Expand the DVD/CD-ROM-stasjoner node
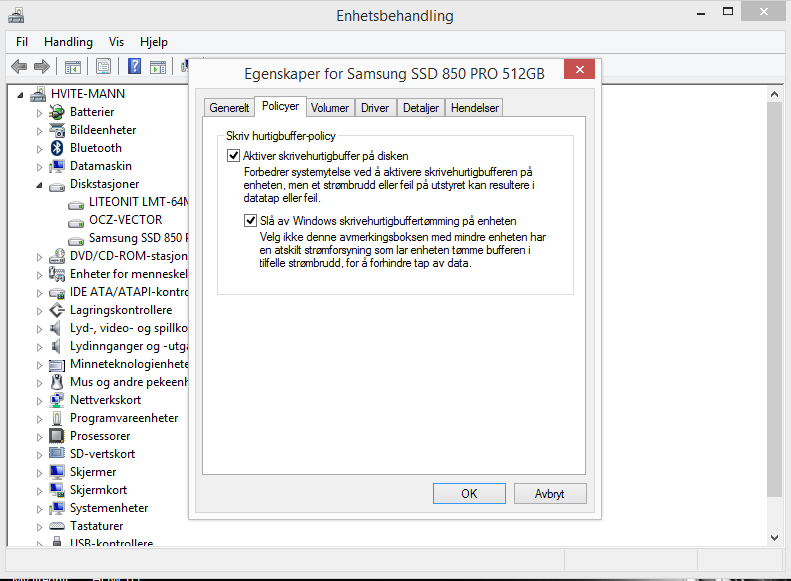 pyautogui.click(x=39, y=257)
